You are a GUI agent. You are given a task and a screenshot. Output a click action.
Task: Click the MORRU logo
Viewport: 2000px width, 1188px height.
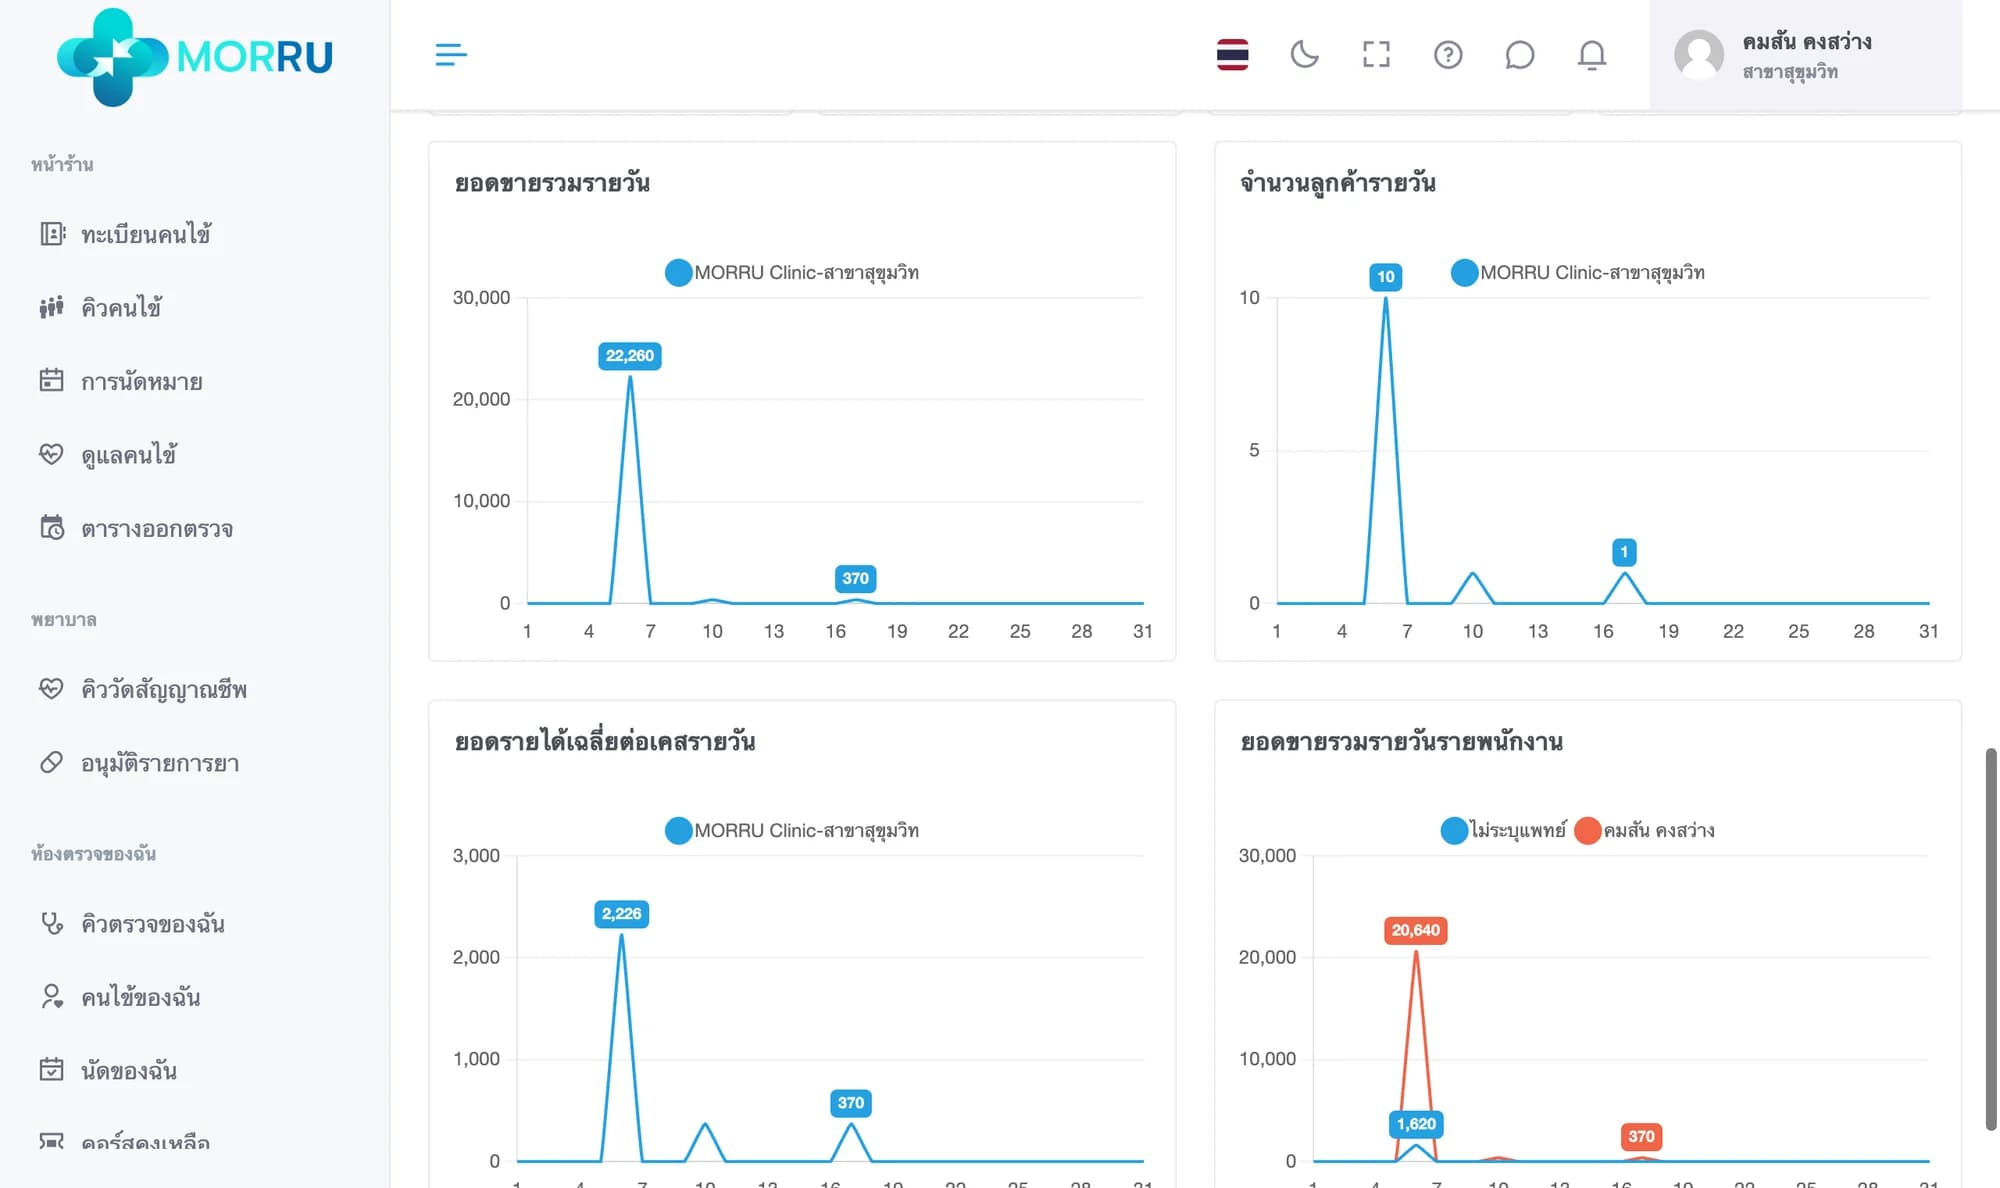tap(195, 56)
